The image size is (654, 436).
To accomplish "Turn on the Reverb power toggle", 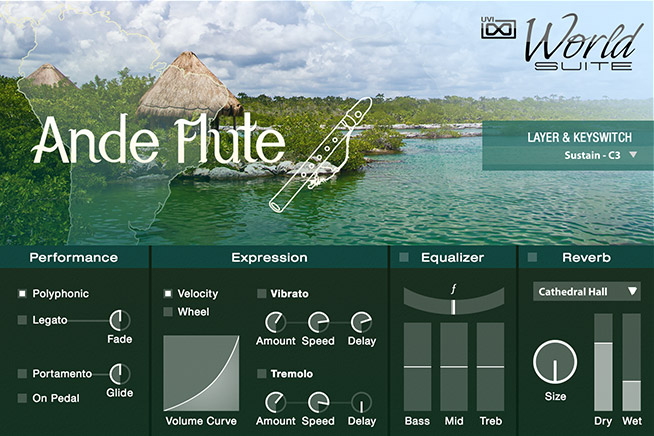I will pos(532,257).
